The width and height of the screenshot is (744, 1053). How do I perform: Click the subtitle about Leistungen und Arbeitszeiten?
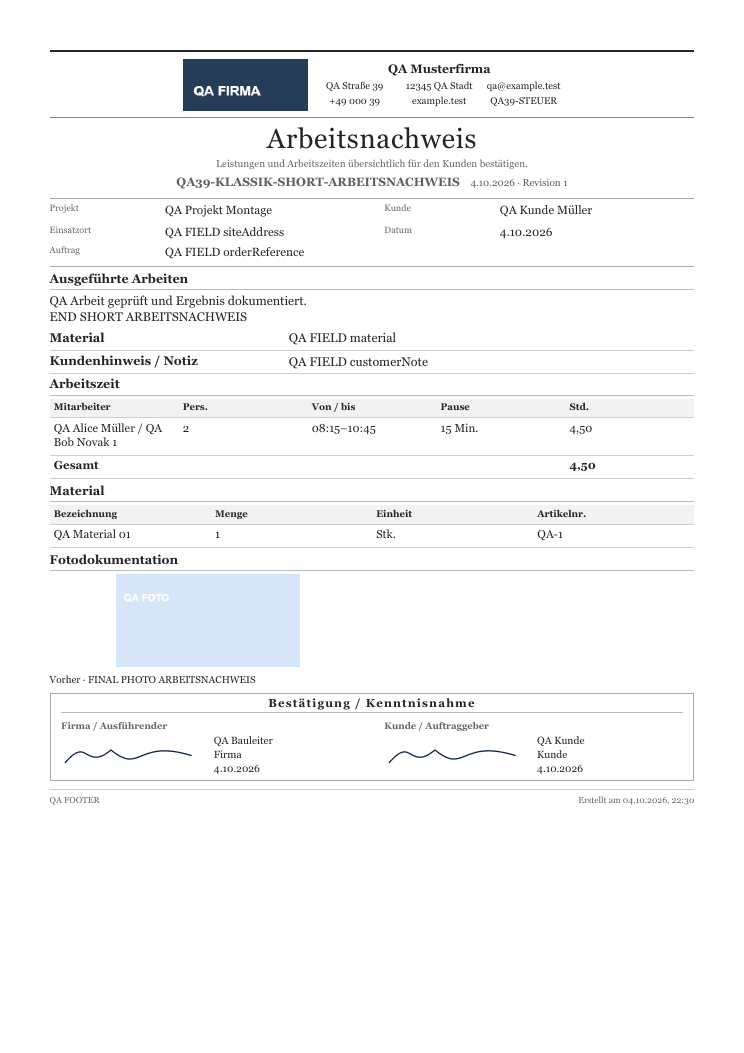[x=371, y=163]
